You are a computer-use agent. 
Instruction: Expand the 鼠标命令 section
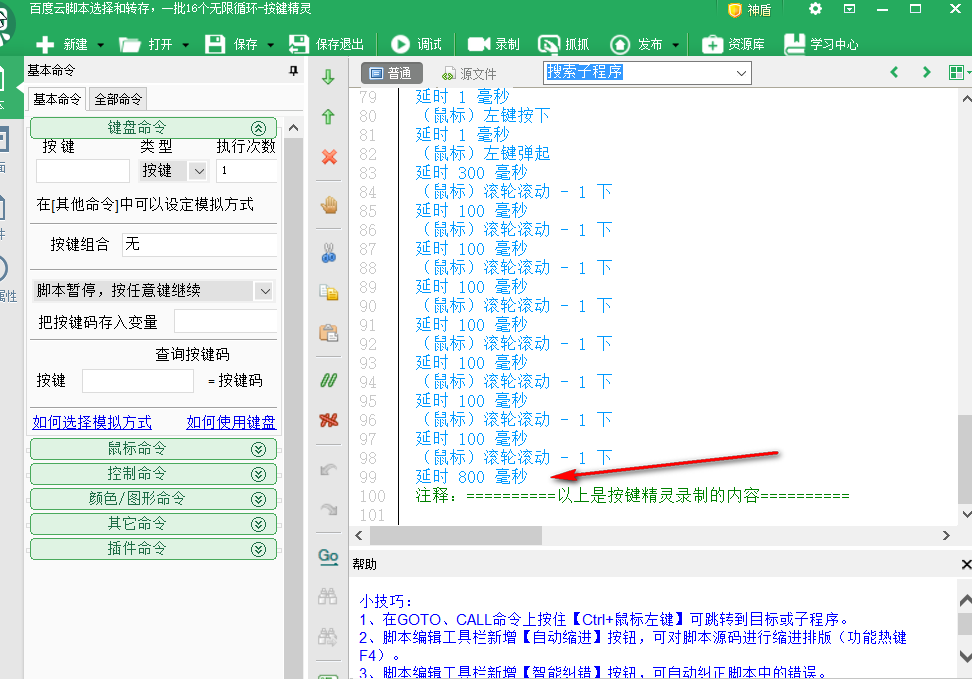click(258, 449)
